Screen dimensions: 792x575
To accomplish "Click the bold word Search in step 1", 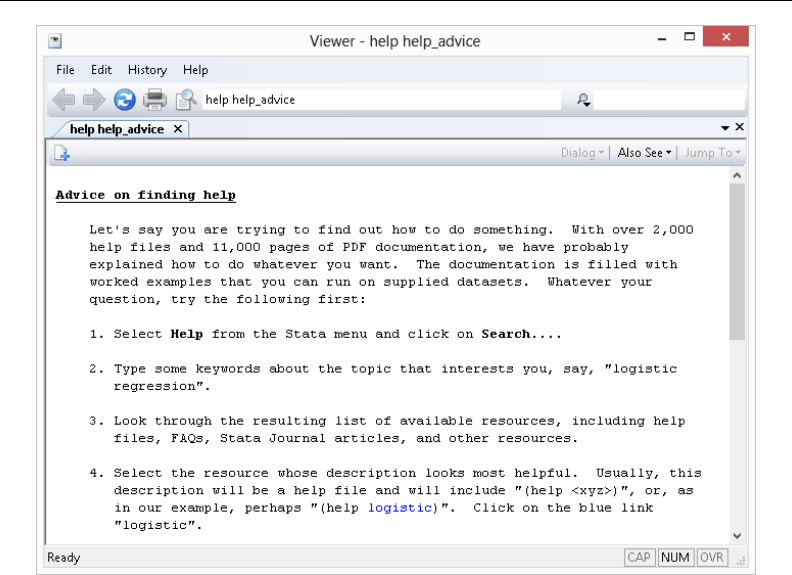I will pos(506,334).
